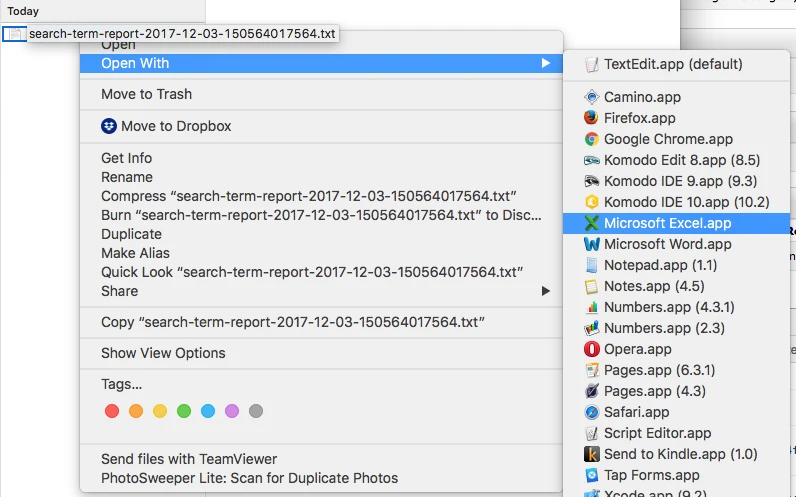Image resolution: width=796 pixels, height=497 pixels.
Task: Expand the Open With submenu arrow
Action: click(546, 63)
